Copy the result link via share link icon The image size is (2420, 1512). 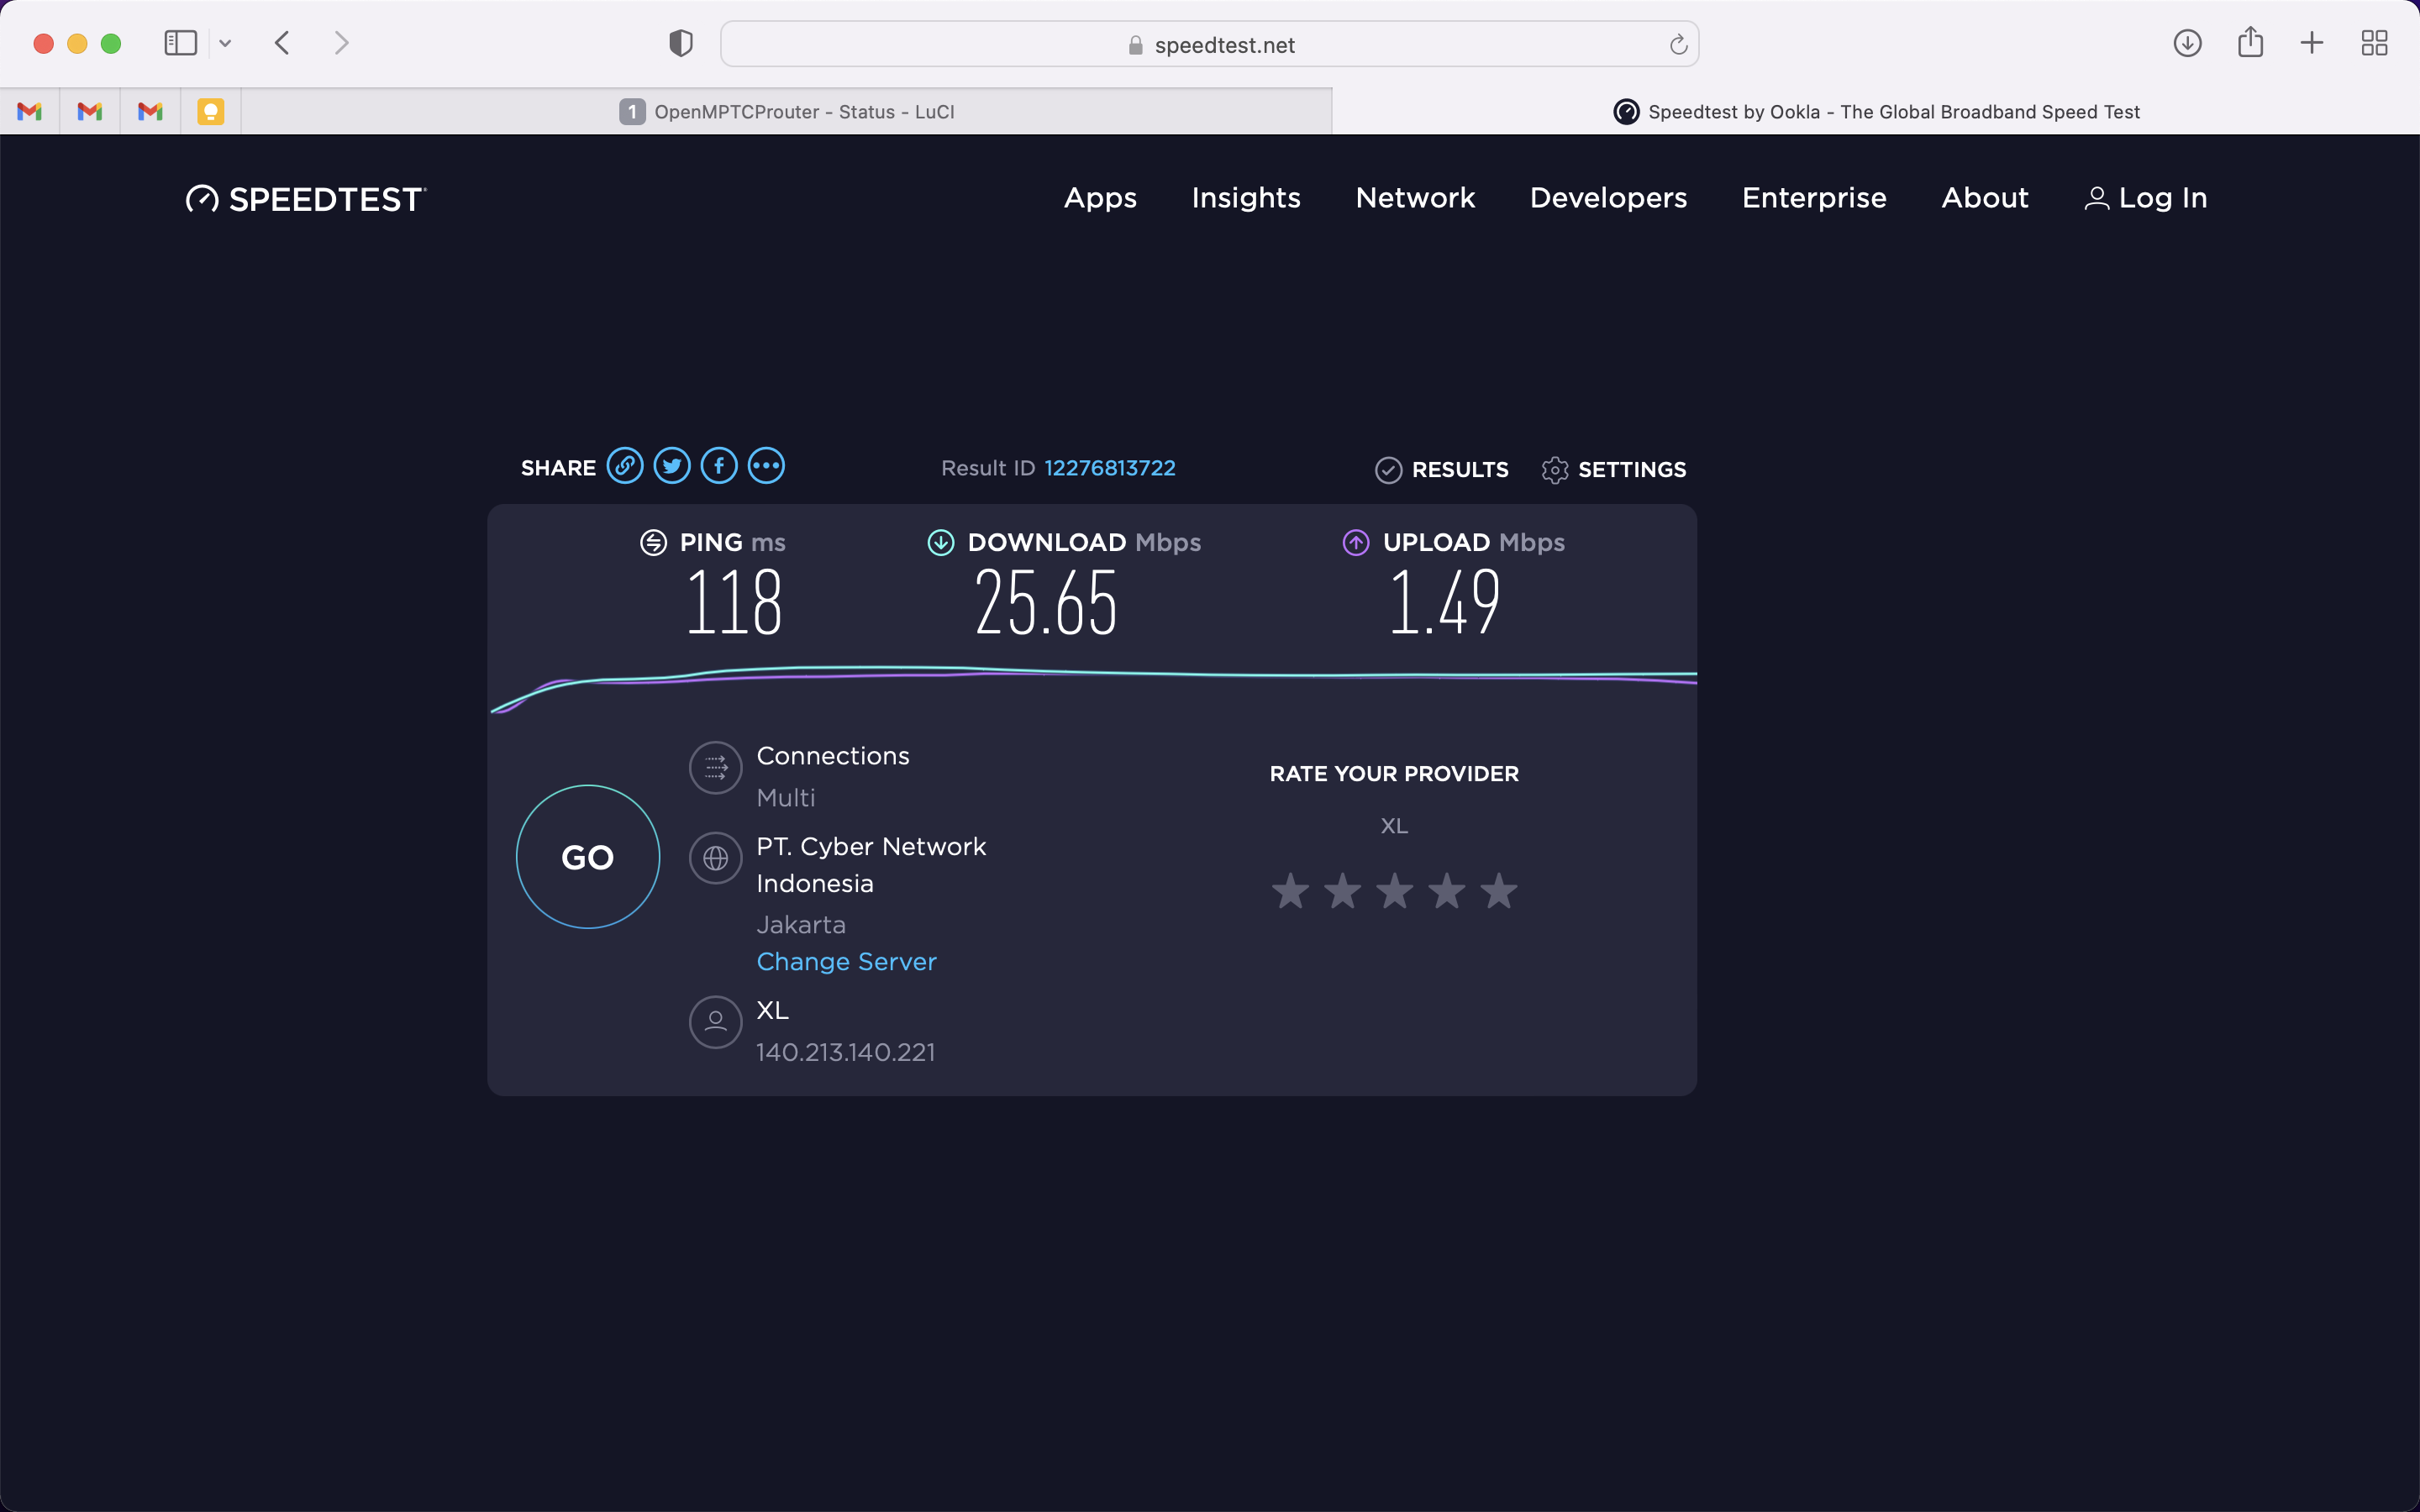pos(625,466)
